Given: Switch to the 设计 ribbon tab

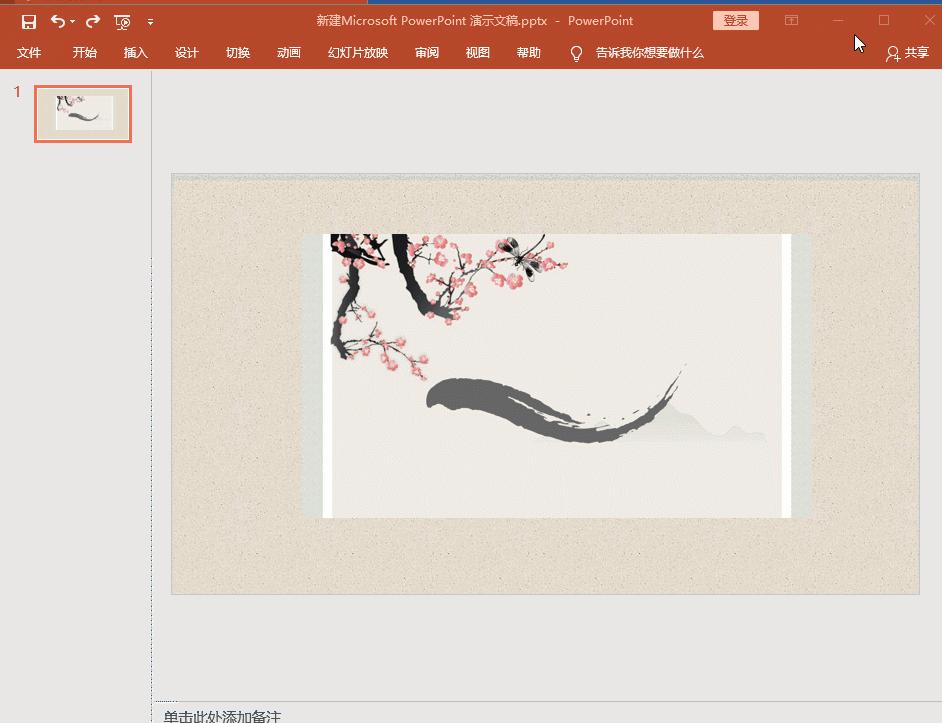Looking at the screenshot, I should (x=187, y=53).
